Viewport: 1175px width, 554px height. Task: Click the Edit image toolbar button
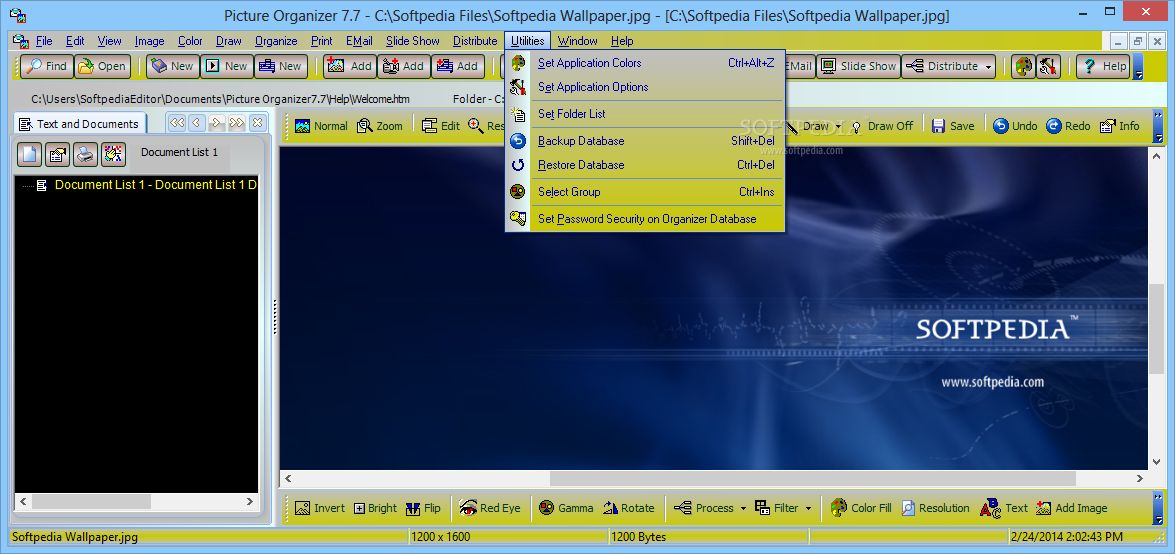[x=441, y=126]
